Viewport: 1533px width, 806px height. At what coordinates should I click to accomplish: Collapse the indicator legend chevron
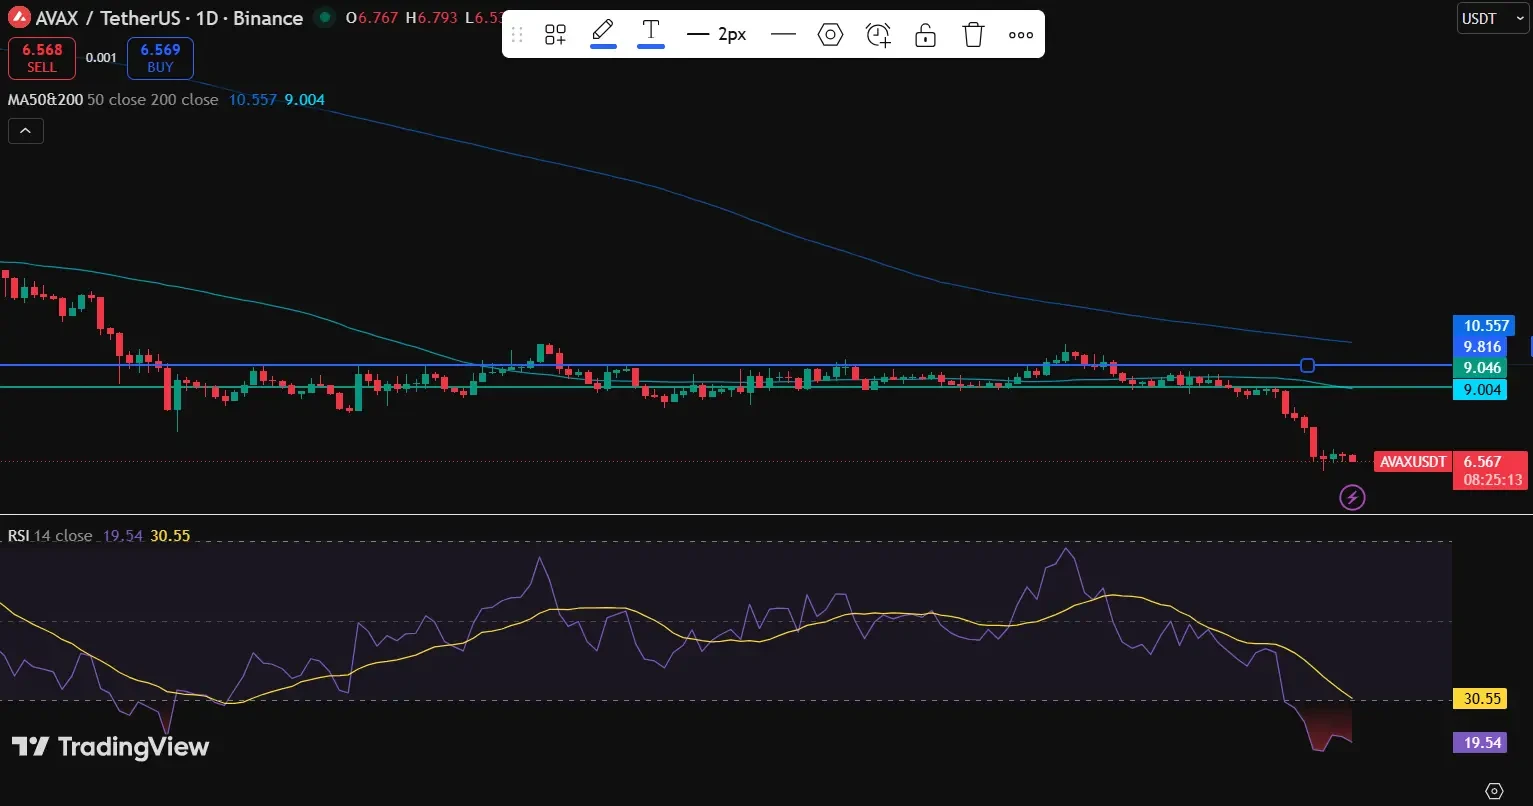(x=26, y=131)
